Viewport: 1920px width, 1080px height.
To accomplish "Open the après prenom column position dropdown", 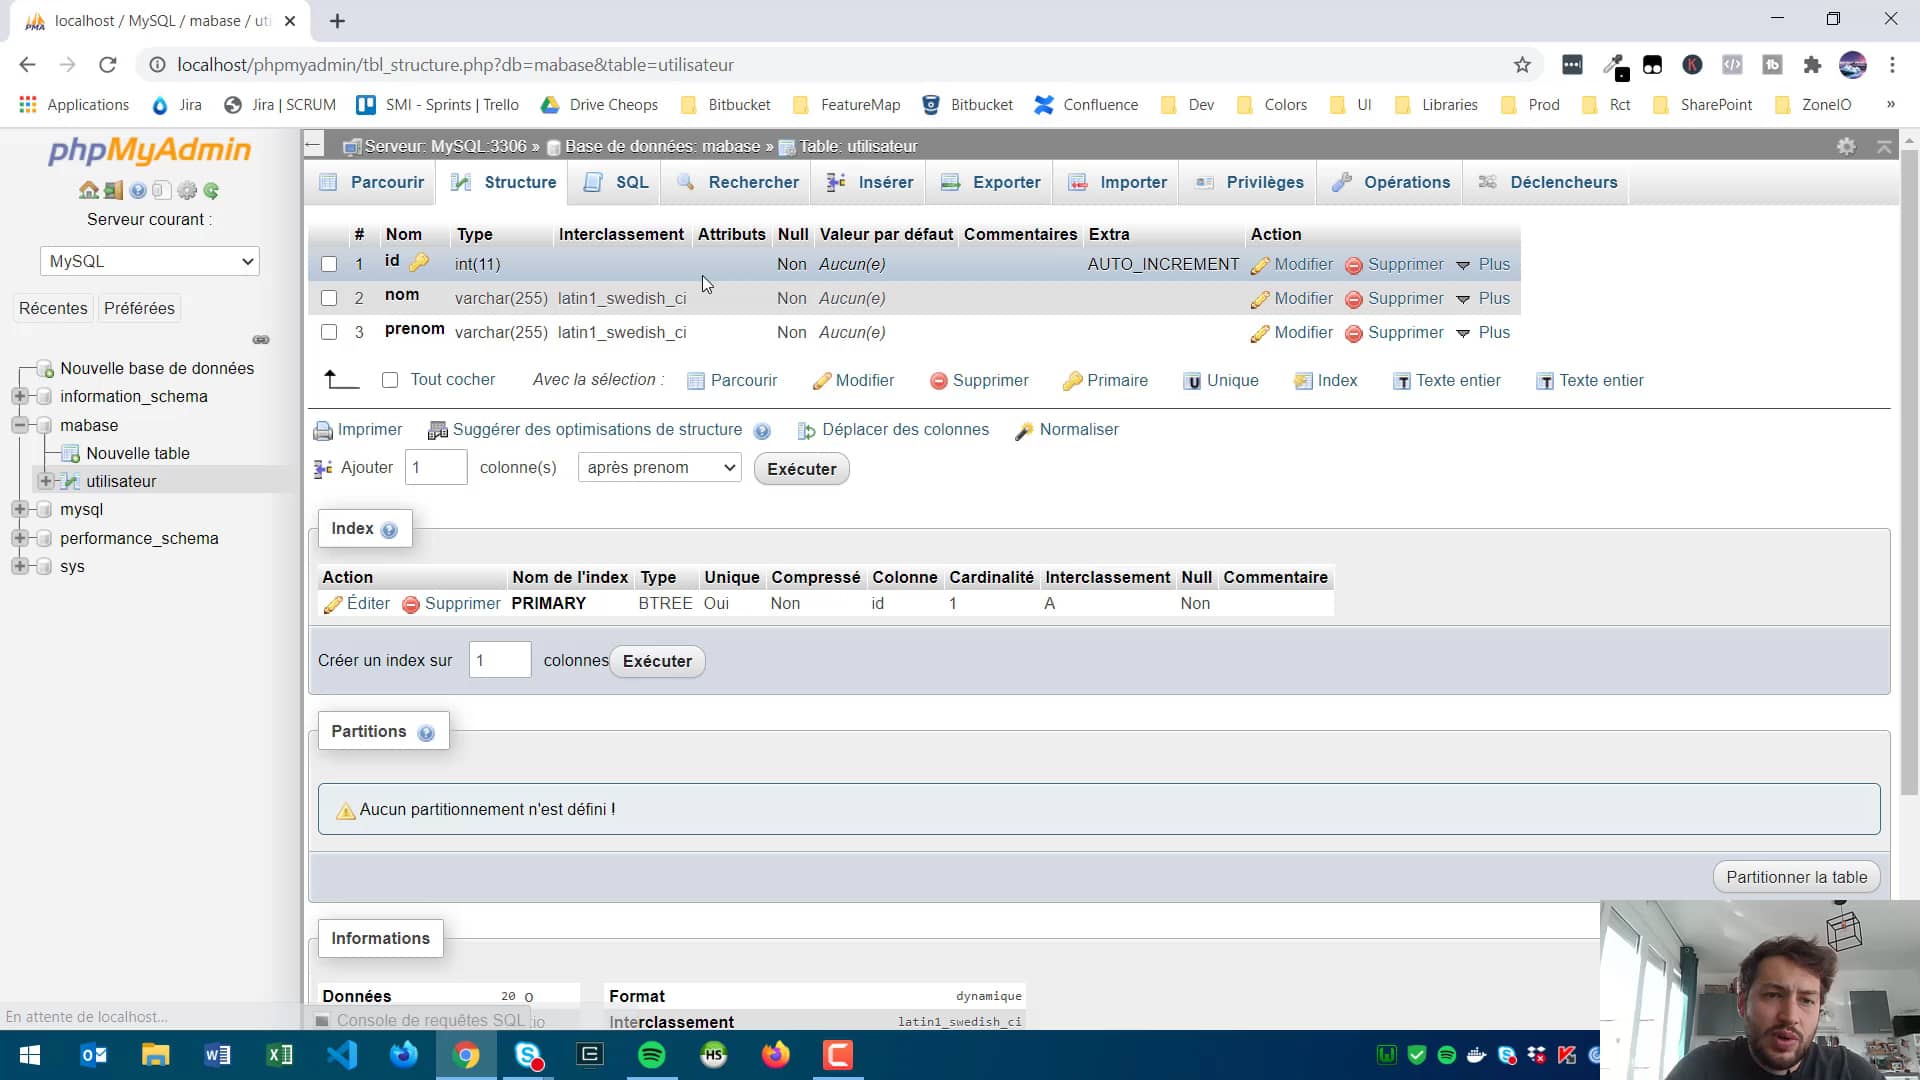I will [658, 467].
